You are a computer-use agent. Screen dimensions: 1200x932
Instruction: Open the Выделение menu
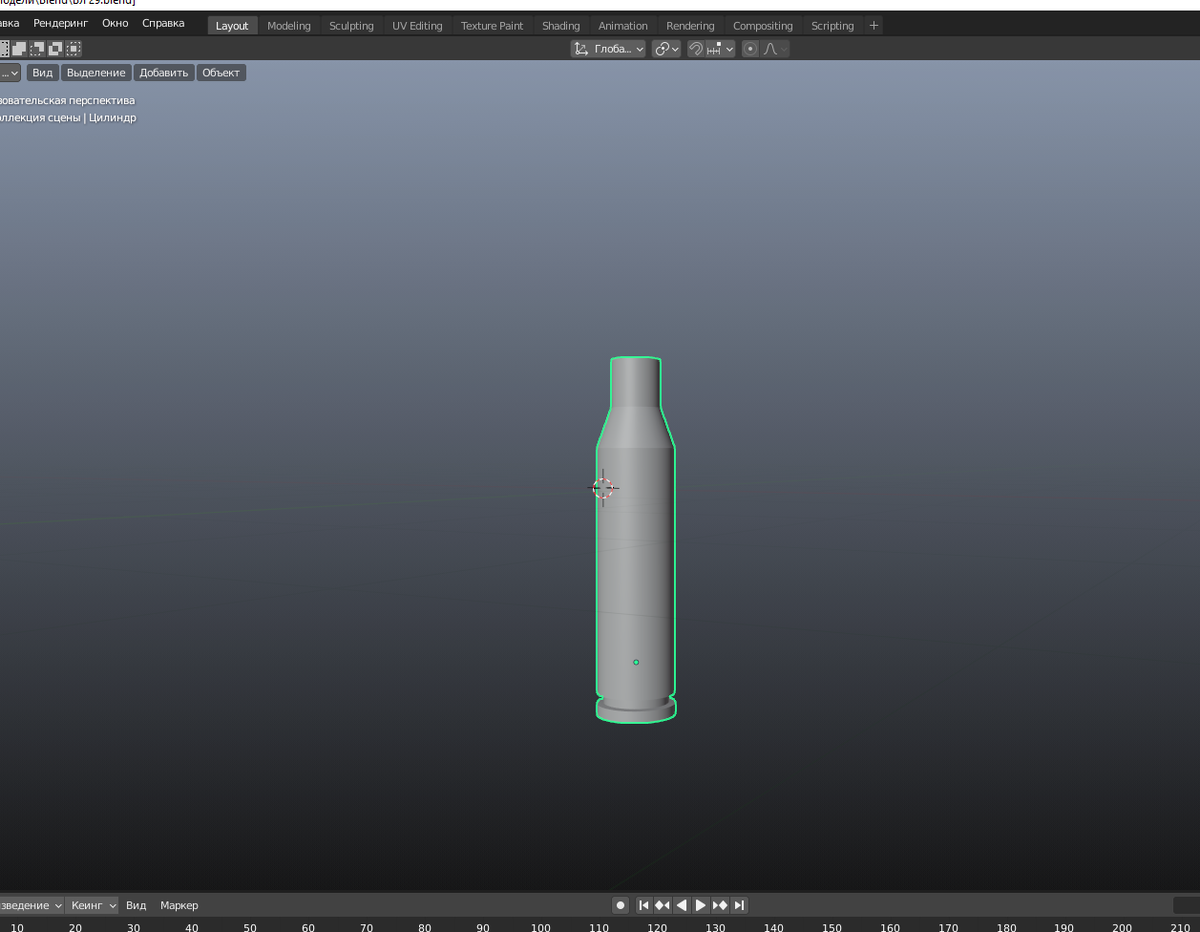(x=96, y=72)
